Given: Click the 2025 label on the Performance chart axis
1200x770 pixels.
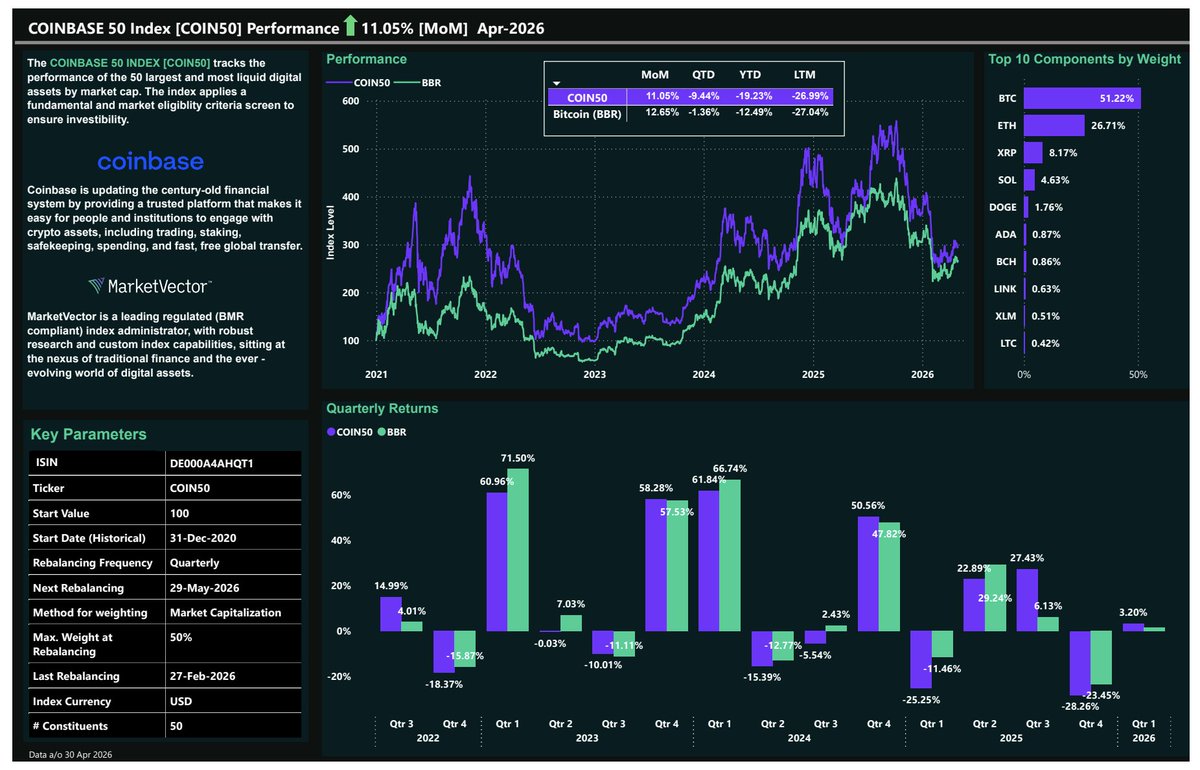Looking at the screenshot, I should pyautogui.click(x=812, y=376).
